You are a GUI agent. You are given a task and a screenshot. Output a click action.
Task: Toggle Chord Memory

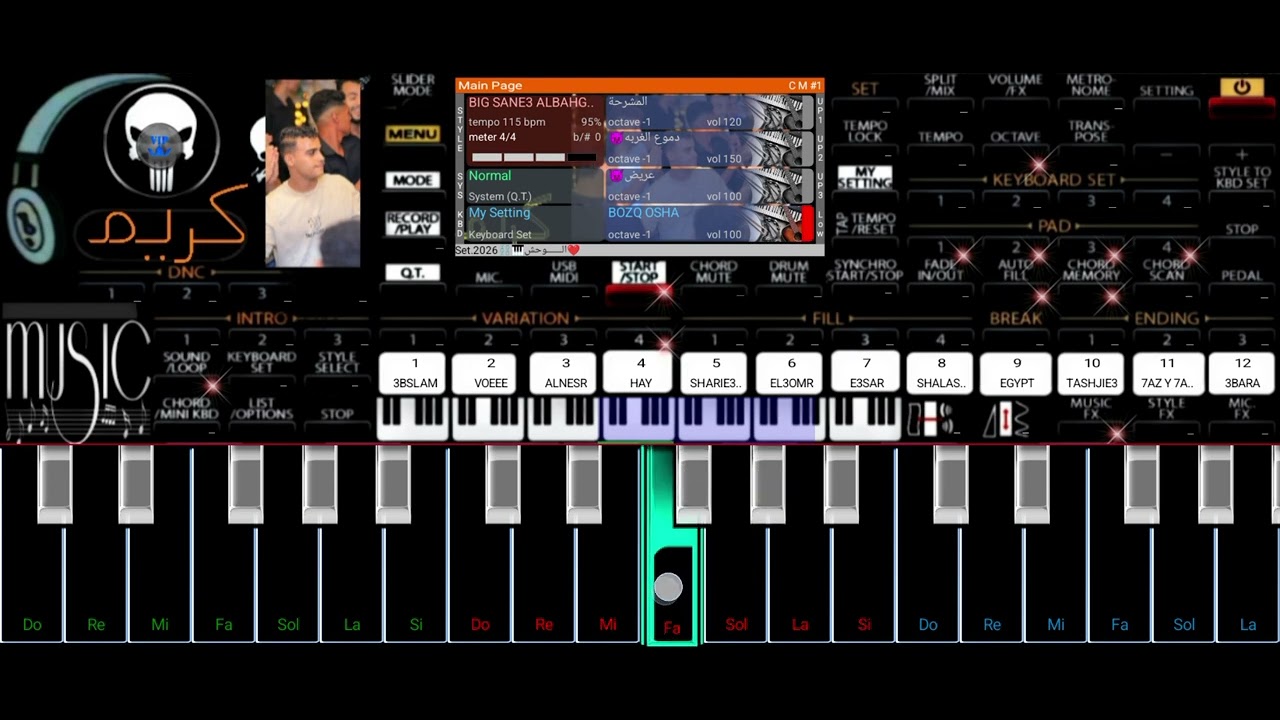(x=1091, y=270)
